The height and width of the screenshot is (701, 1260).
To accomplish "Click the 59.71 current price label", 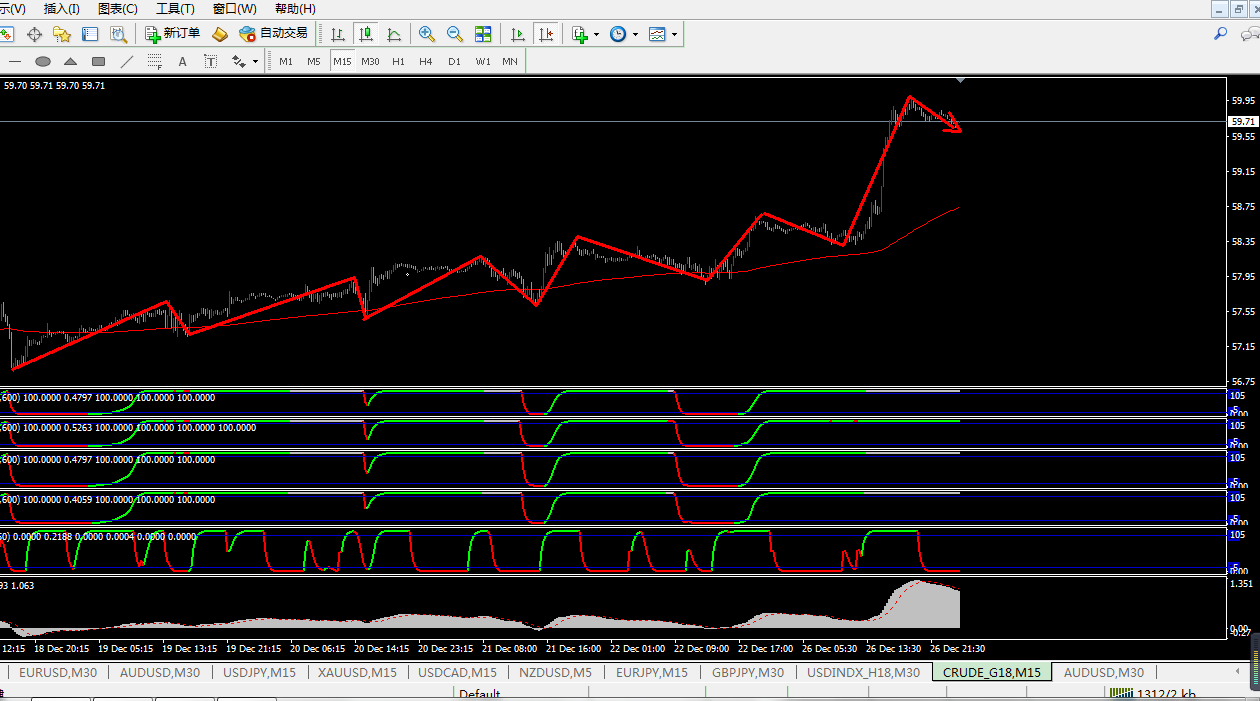I will (x=1242, y=122).
